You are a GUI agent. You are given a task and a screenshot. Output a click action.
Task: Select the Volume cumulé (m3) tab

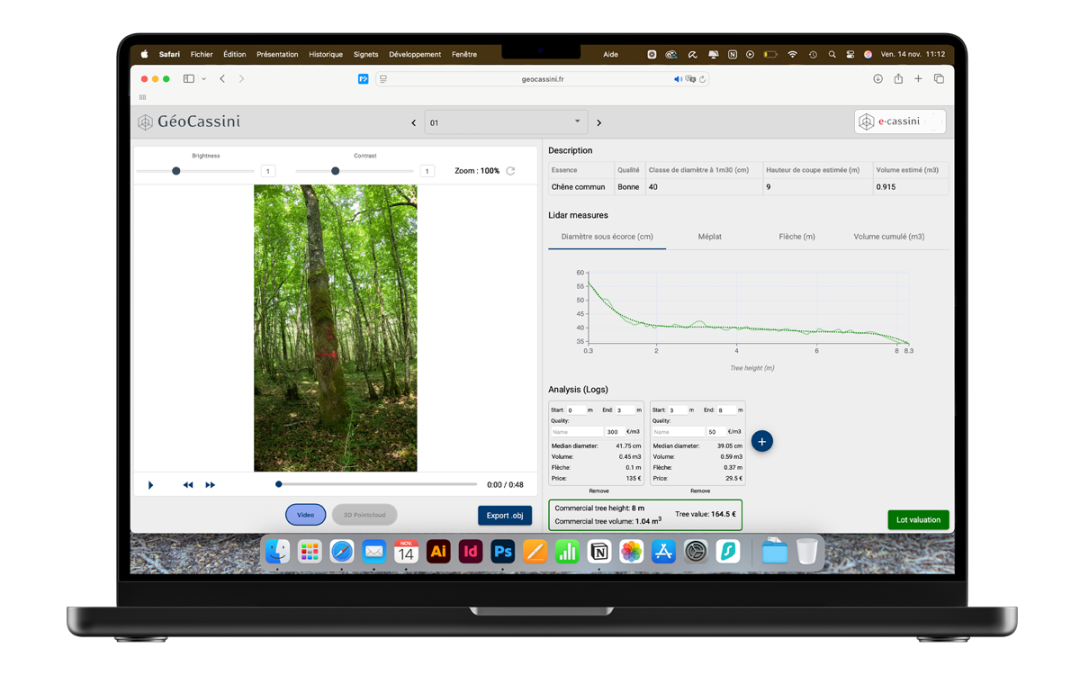click(x=889, y=236)
